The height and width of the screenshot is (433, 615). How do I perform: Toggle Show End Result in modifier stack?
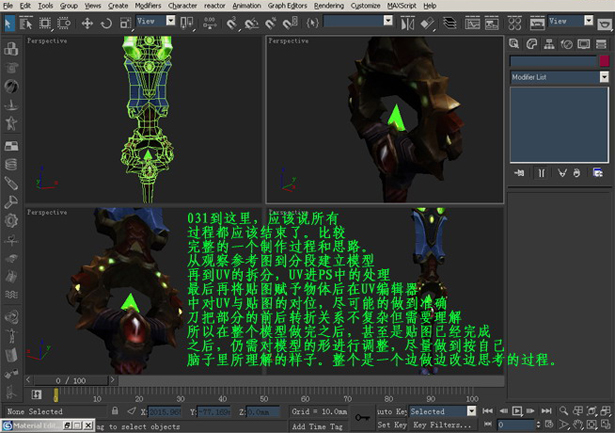540,173
